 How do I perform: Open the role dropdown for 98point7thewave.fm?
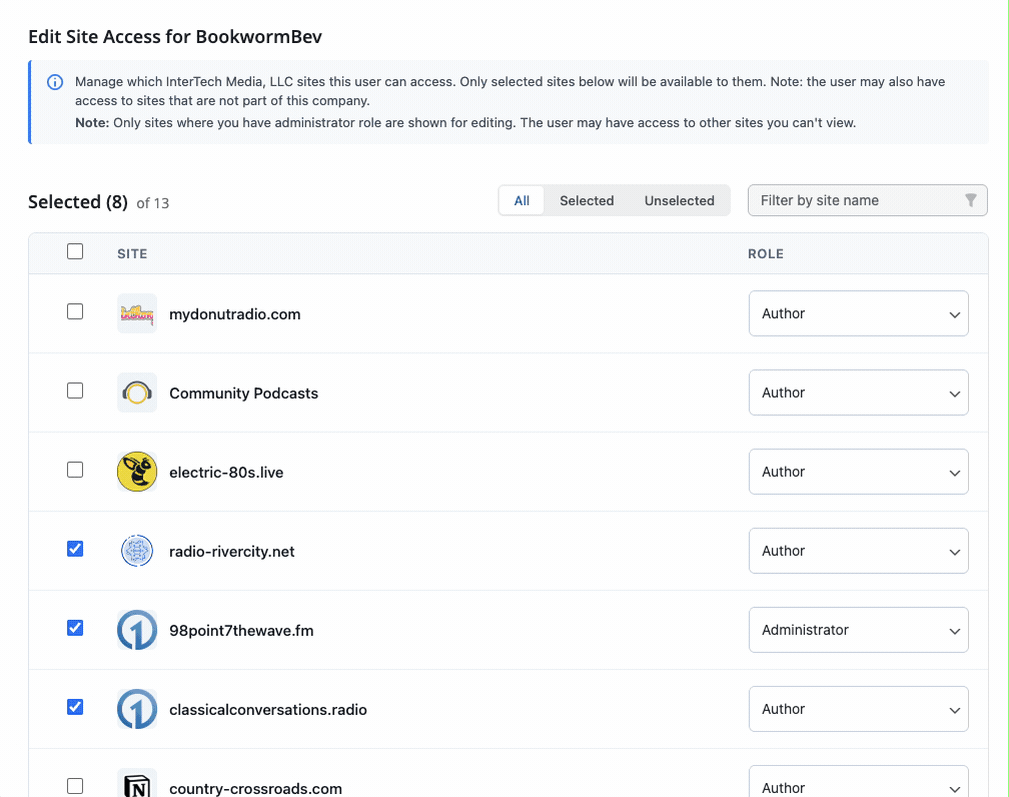click(x=858, y=630)
